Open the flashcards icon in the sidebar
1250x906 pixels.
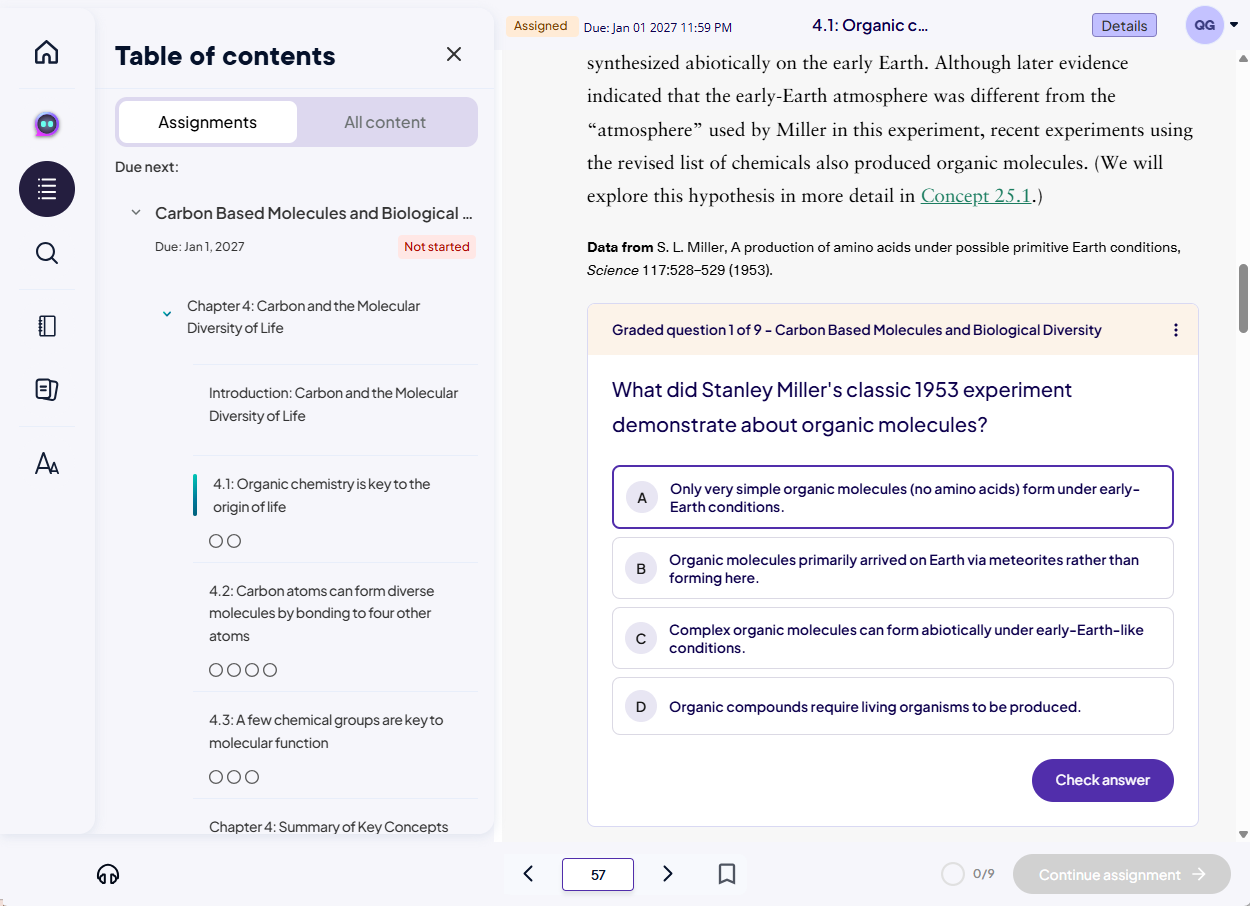(x=46, y=390)
